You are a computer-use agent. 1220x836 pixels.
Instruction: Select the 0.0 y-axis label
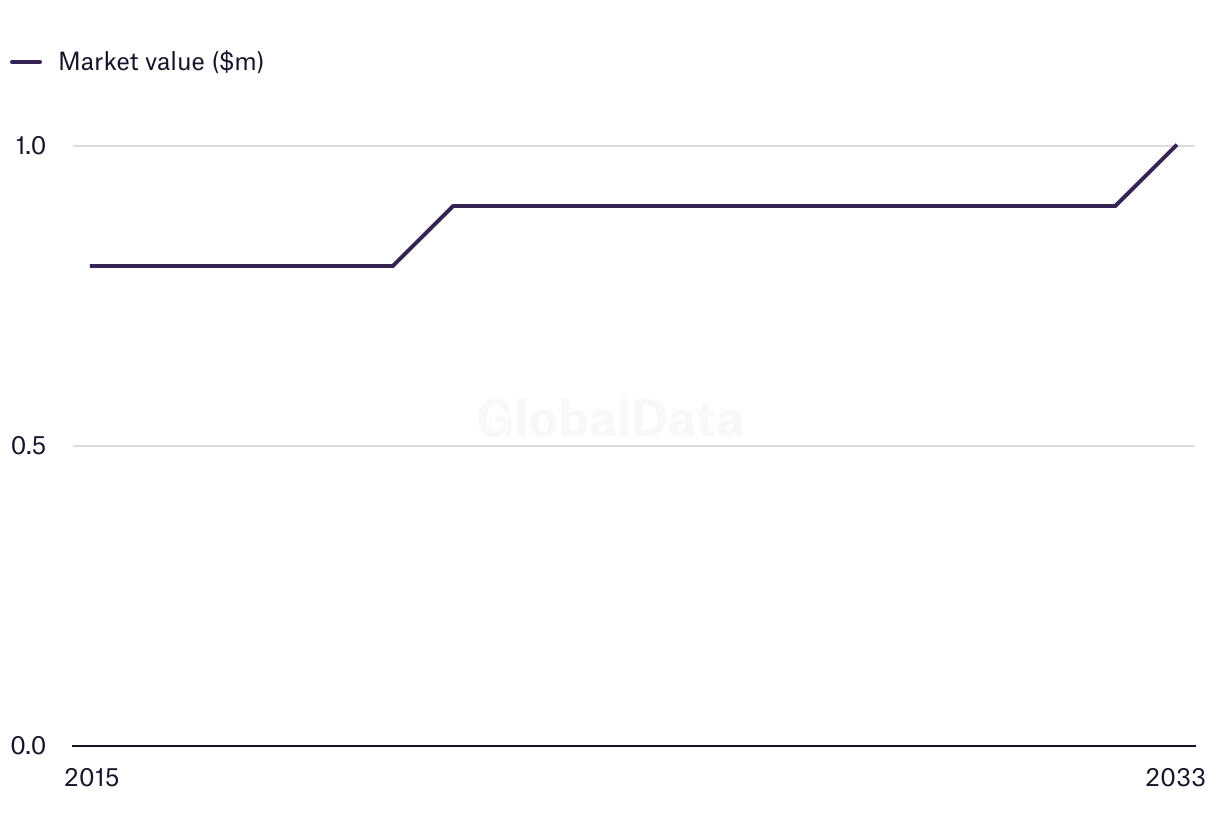[30, 746]
